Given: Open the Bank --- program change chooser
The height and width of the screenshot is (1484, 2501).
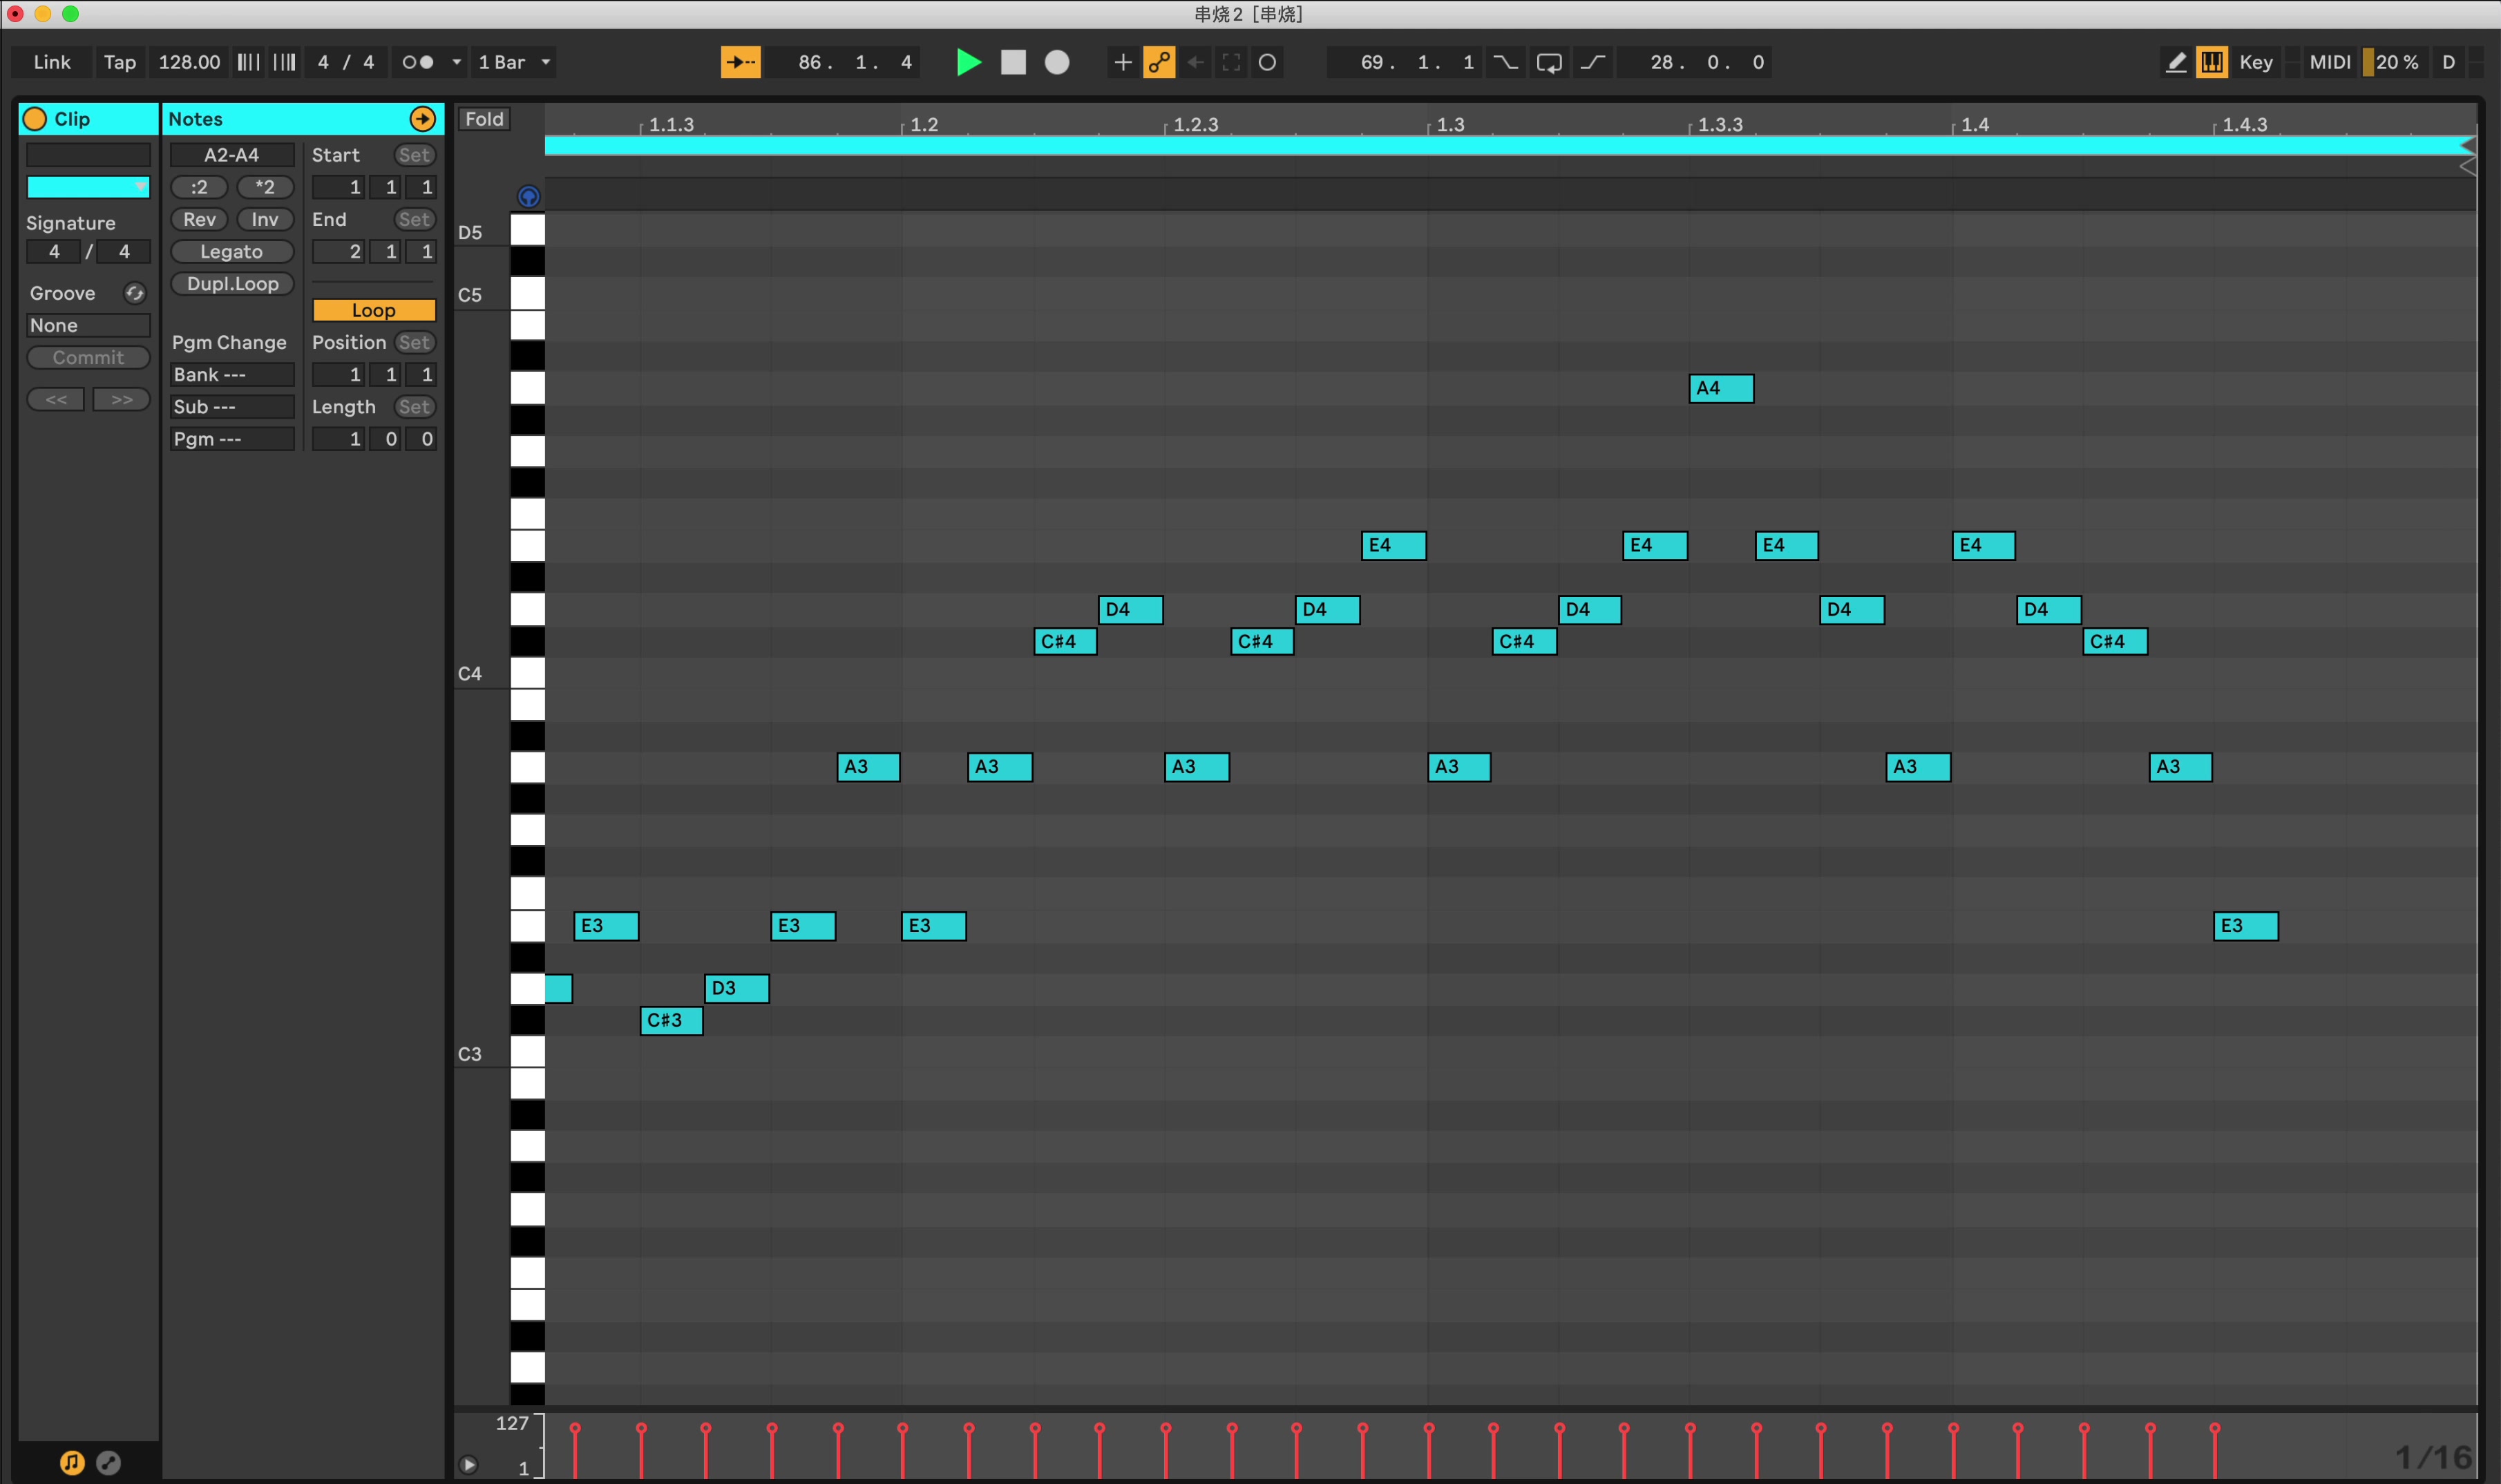Looking at the screenshot, I should click(x=232, y=374).
